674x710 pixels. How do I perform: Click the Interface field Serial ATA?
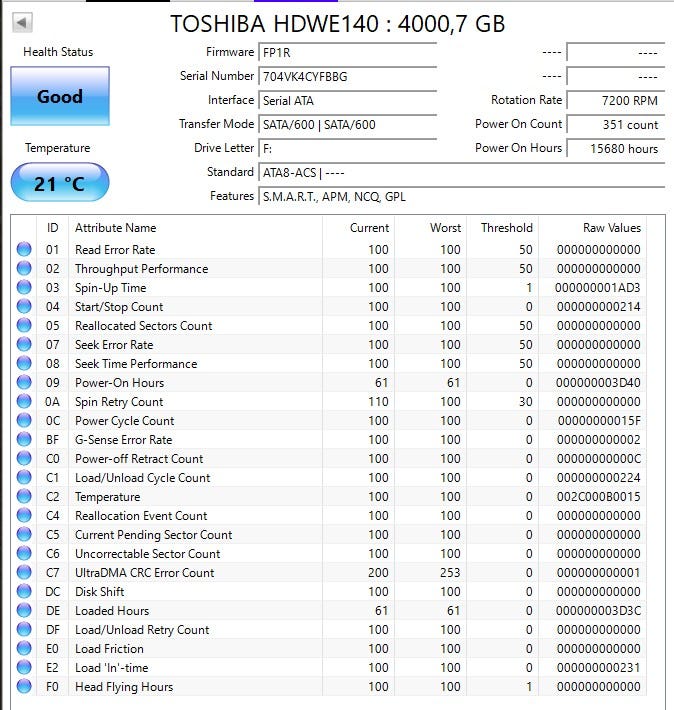tap(347, 101)
